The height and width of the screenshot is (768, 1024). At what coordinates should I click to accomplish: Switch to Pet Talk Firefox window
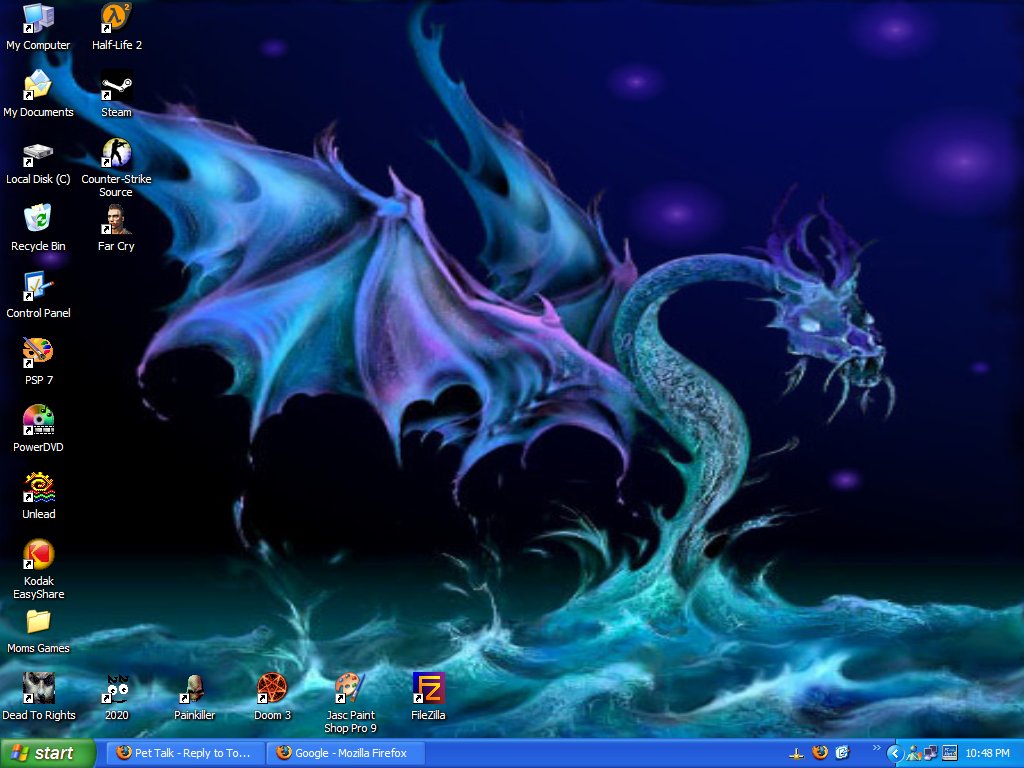[x=186, y=753]
